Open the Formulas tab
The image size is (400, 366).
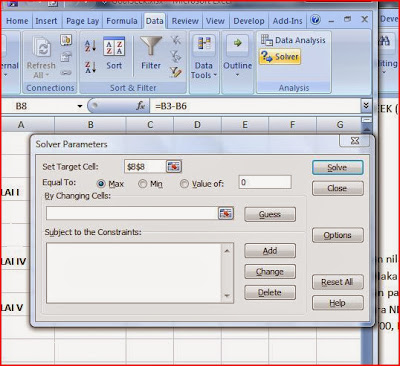[122, 21]
